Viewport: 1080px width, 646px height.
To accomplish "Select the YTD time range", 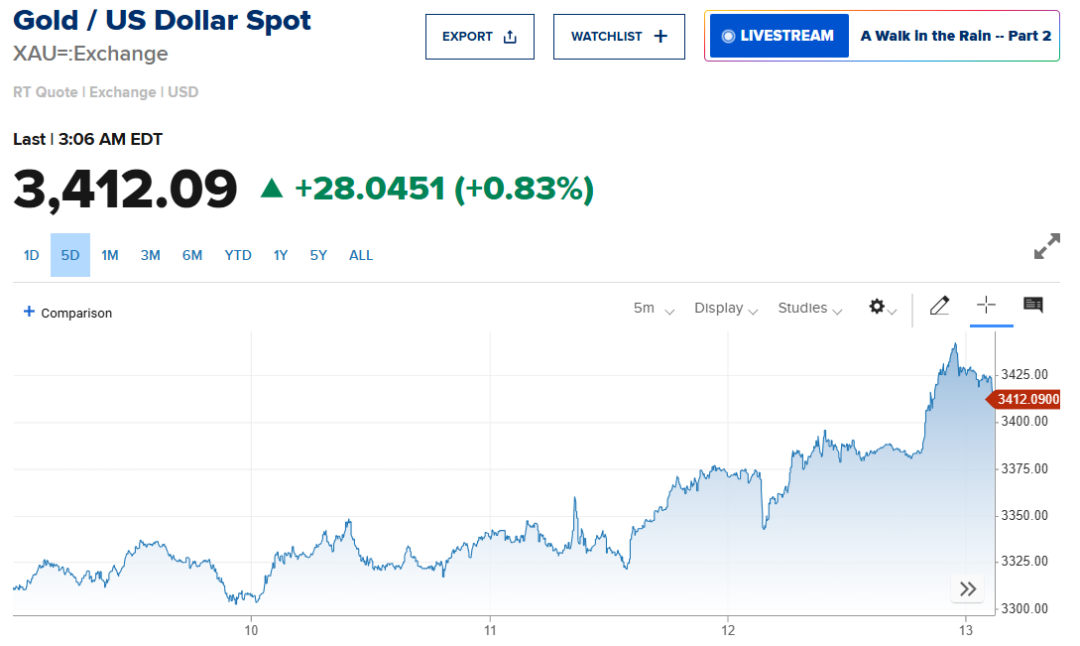I will (238, 255).
